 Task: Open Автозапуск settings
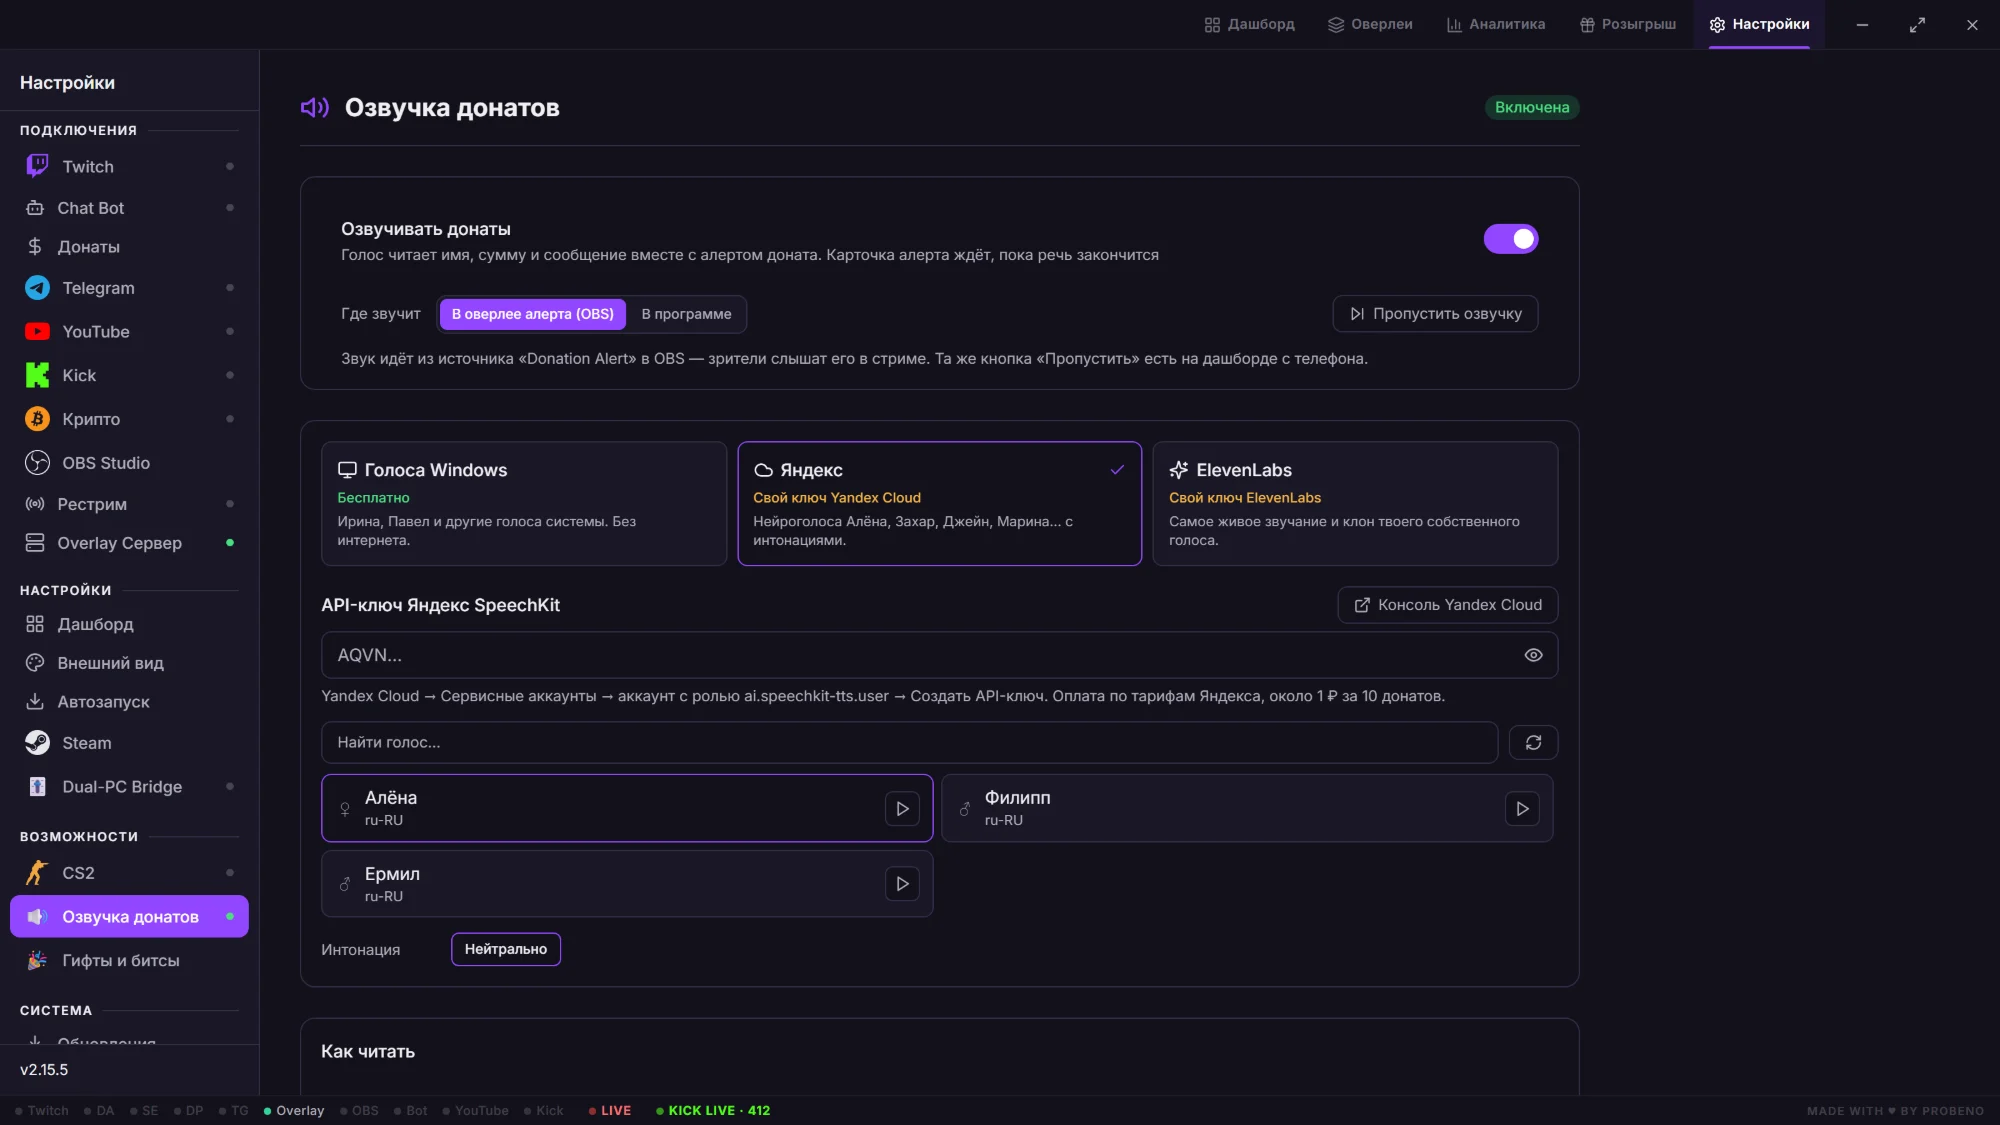[x=129, y=702]
